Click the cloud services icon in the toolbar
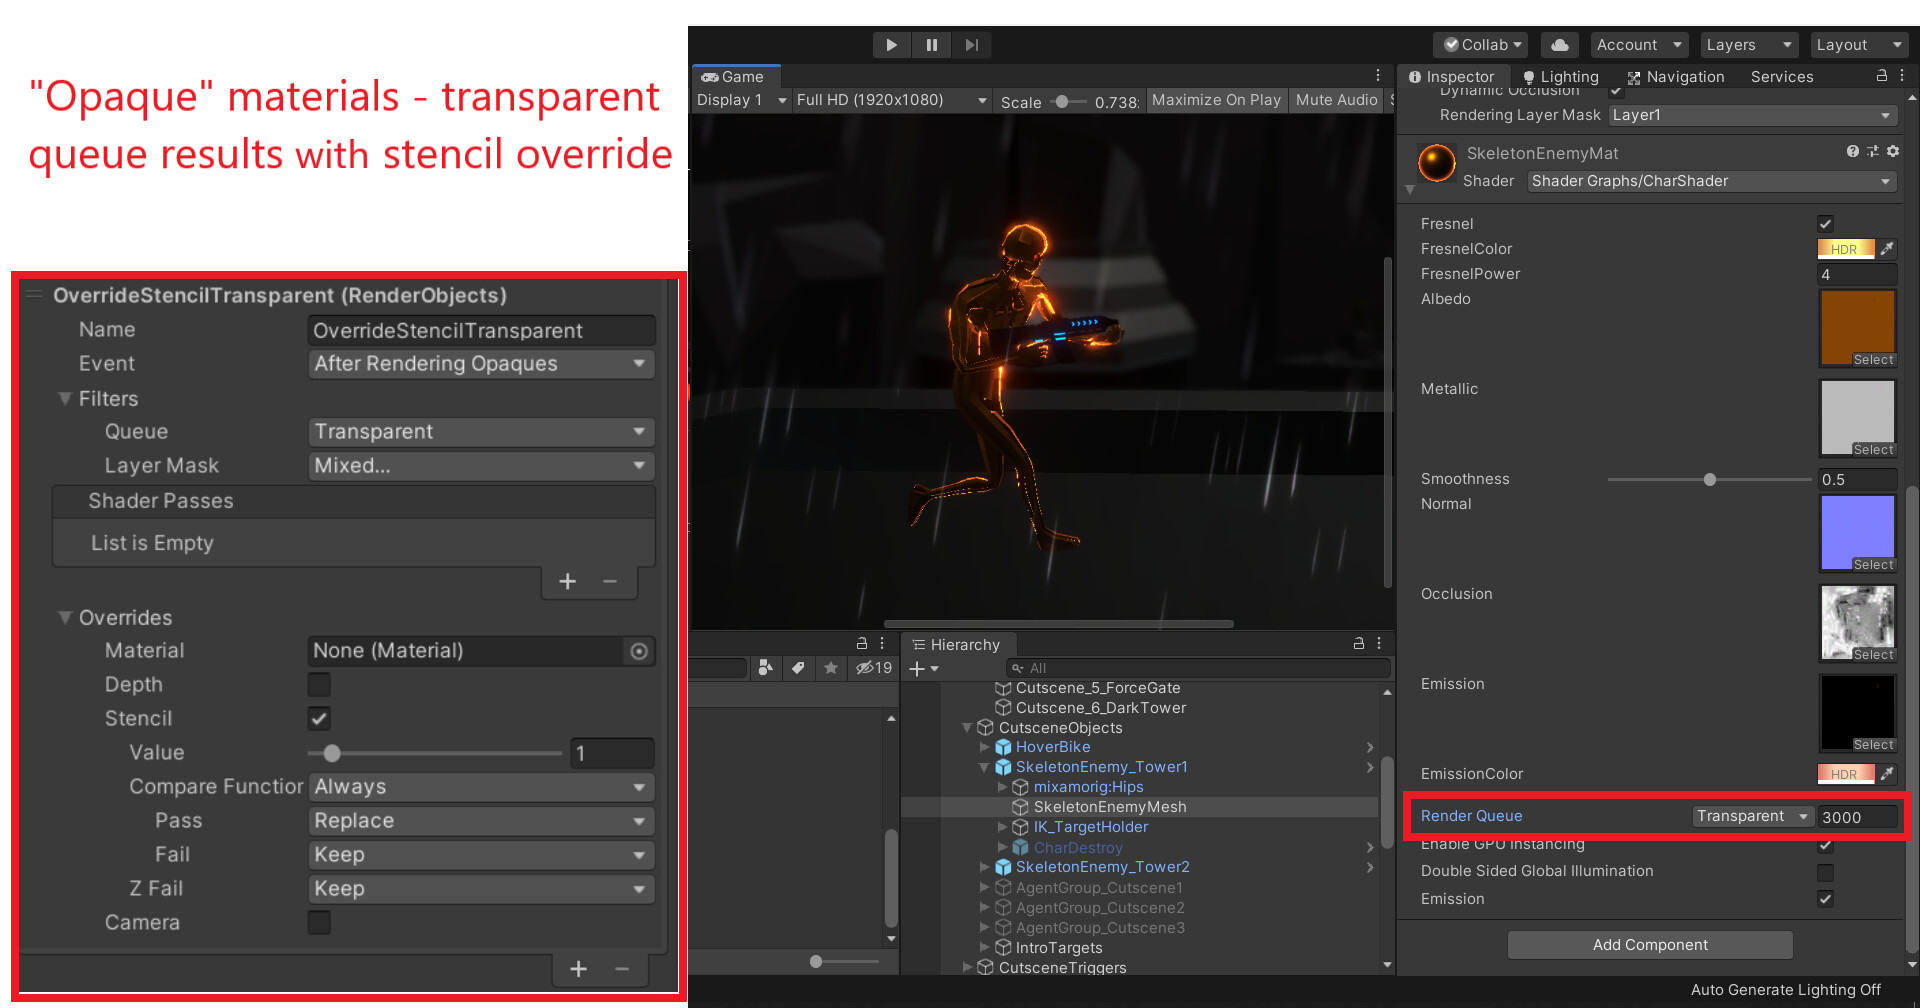 (1560, 44)
